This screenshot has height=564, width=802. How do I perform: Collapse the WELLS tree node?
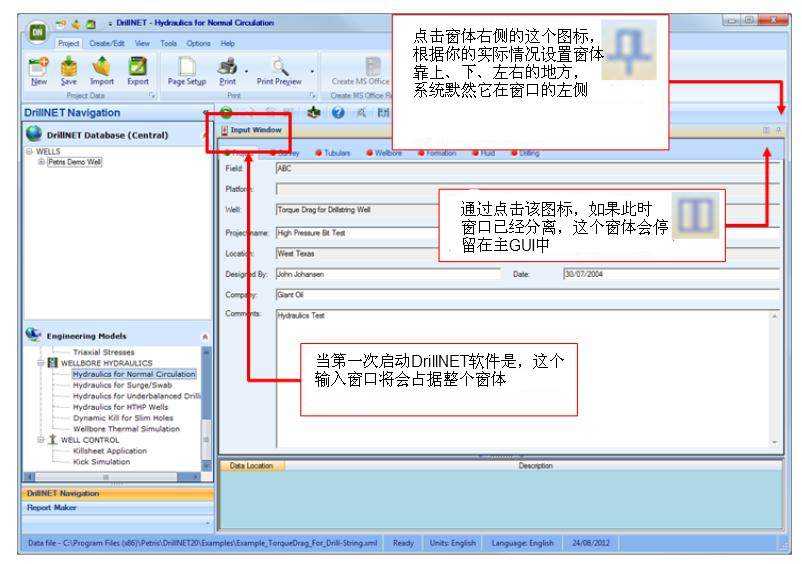29,151
